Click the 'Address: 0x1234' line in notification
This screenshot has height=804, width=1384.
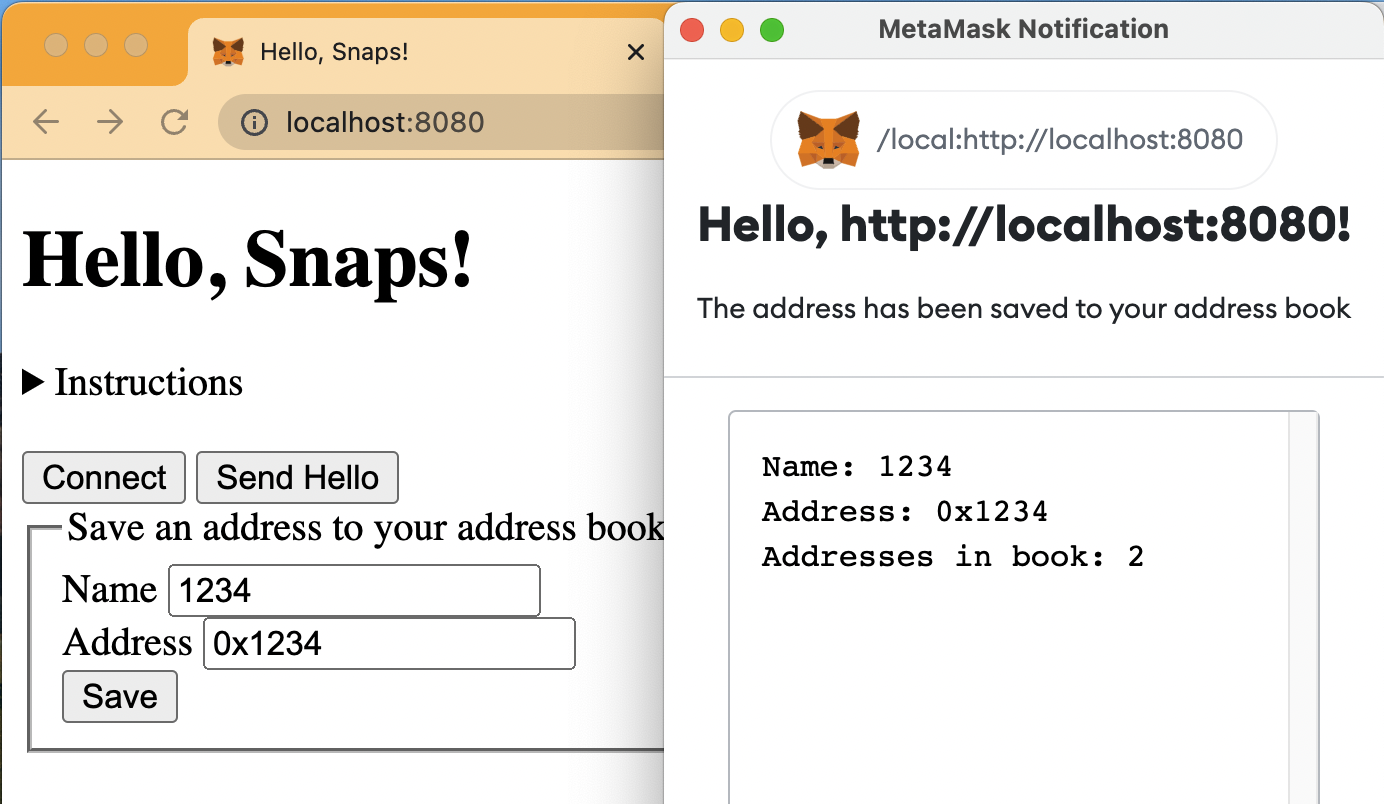[x=905, y=511]
